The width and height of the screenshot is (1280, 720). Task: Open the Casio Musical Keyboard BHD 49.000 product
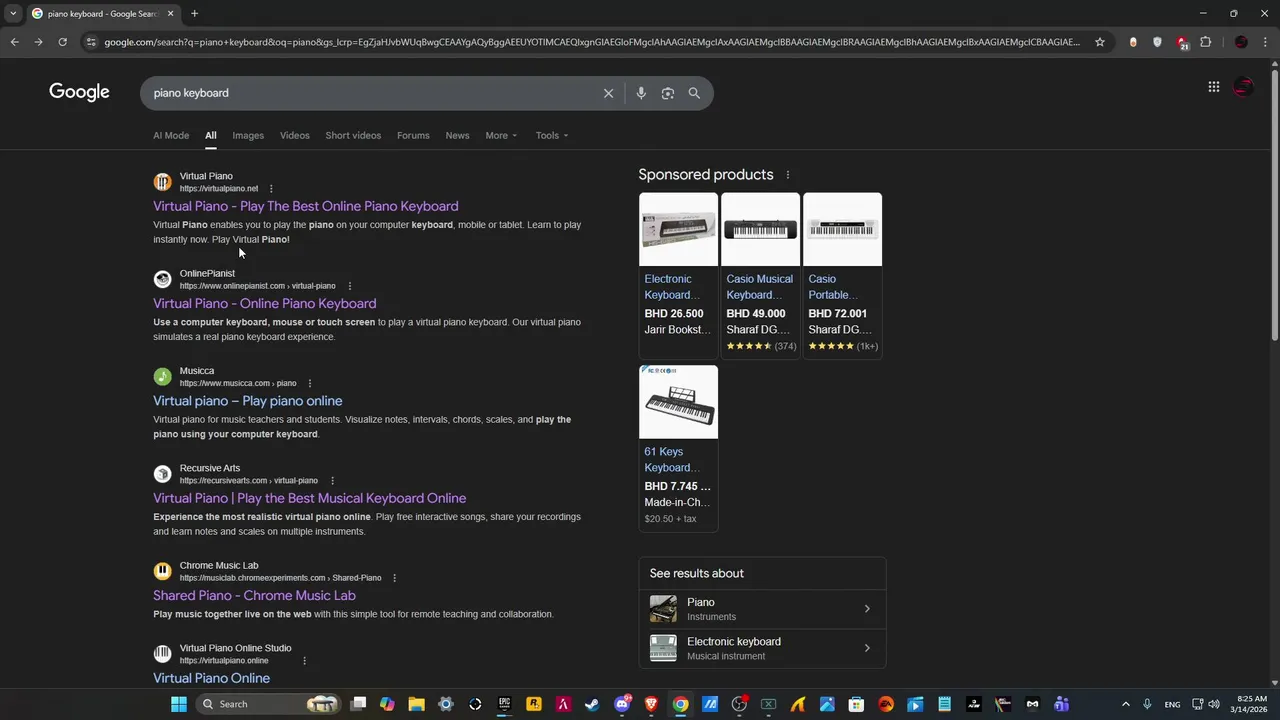click(760, 275)
